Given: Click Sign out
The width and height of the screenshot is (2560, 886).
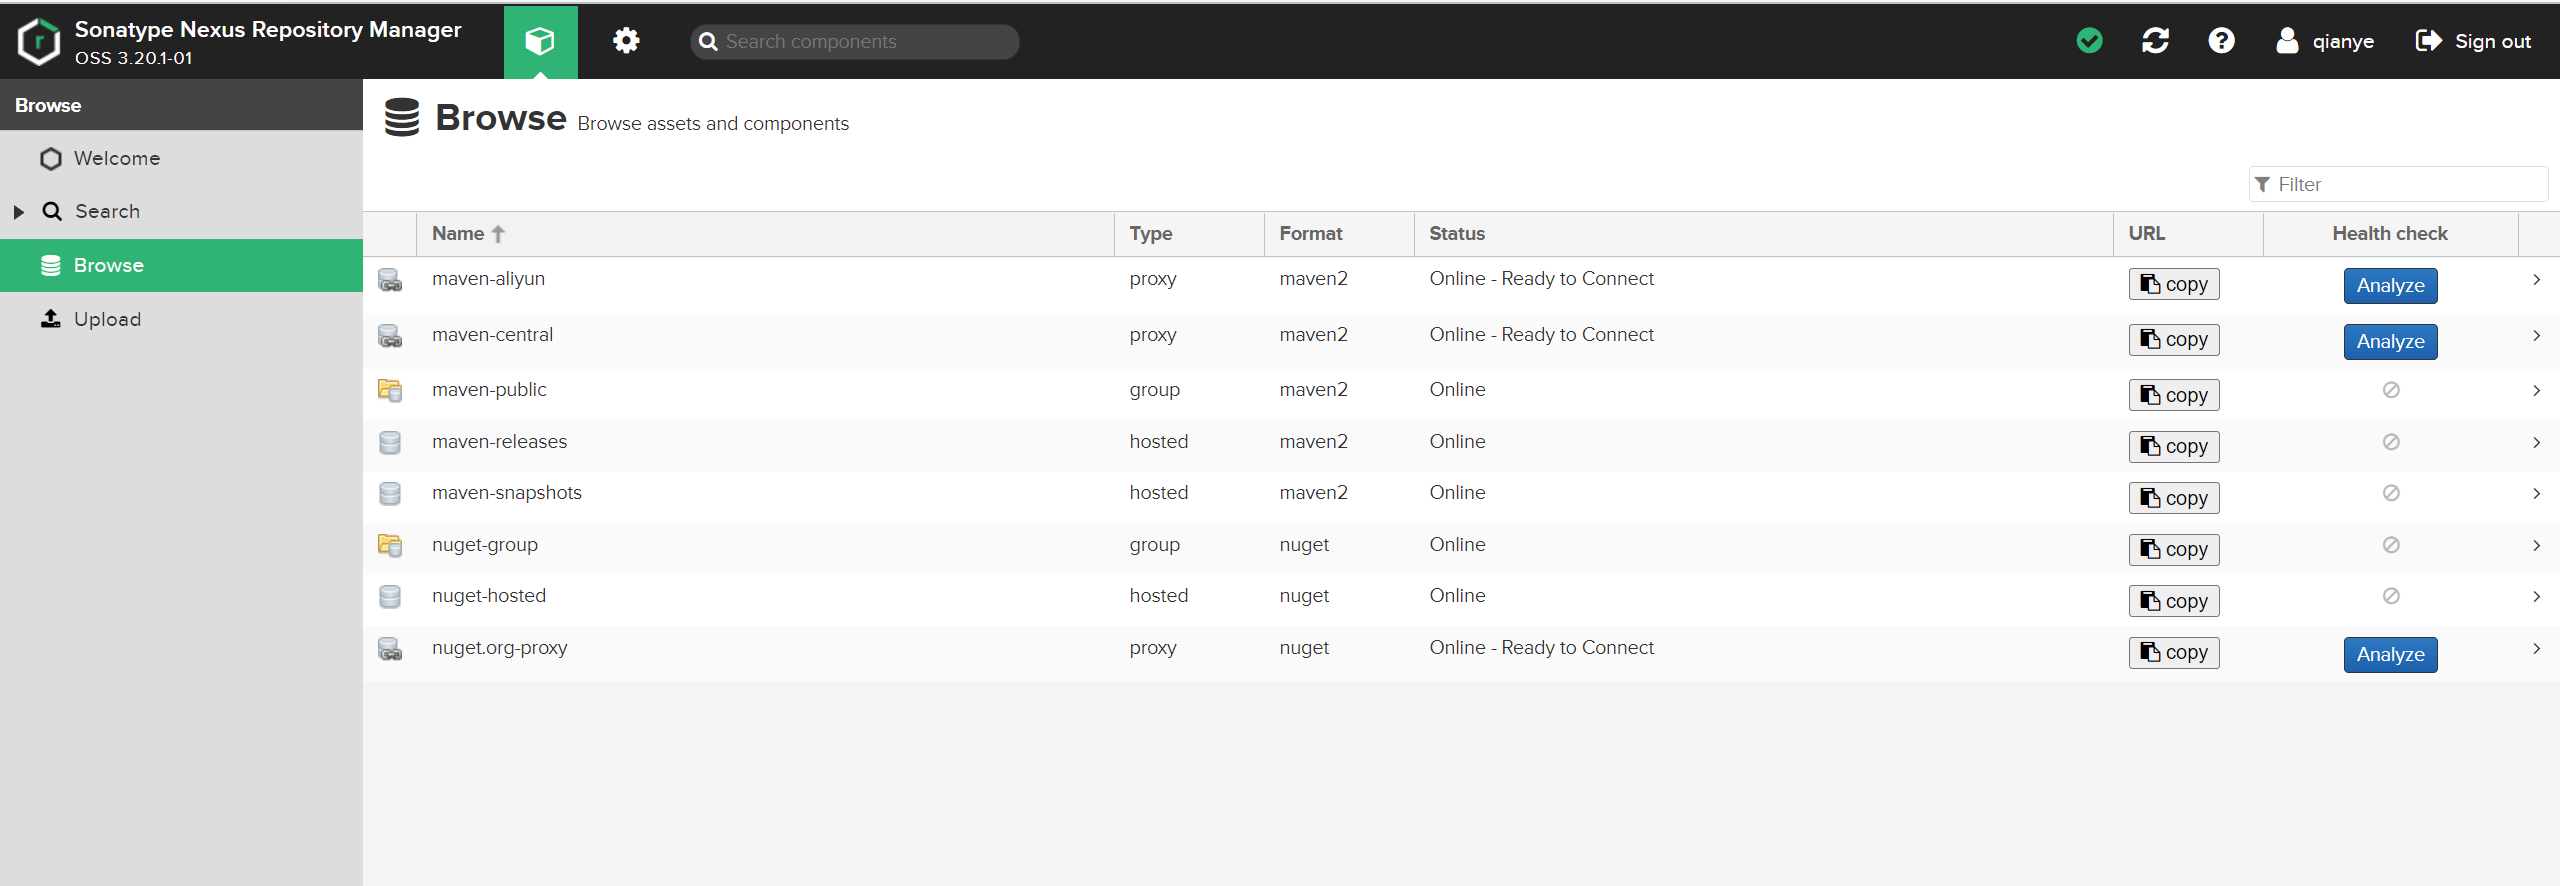Looking at the screenshot, I should (x=2473, y=41).
